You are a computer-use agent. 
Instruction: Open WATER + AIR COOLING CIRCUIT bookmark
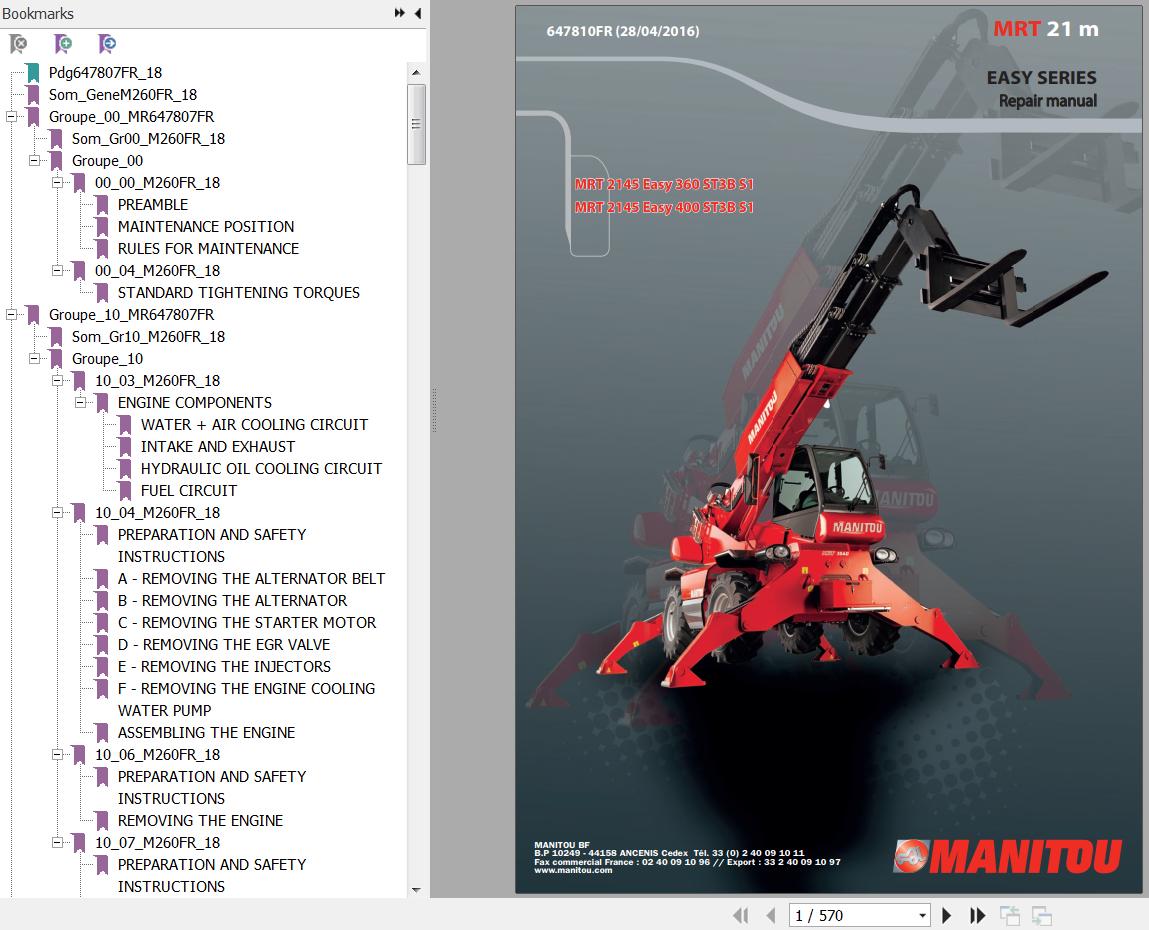254,424
